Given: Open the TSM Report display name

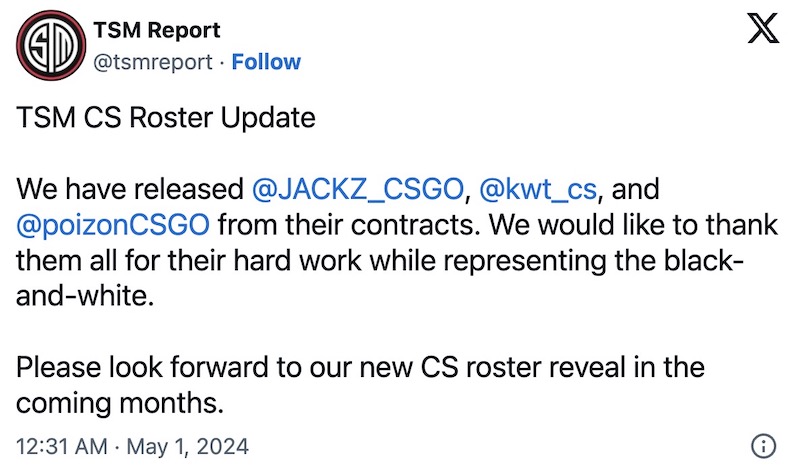Looking at the screenshot, I should point(157,30).
